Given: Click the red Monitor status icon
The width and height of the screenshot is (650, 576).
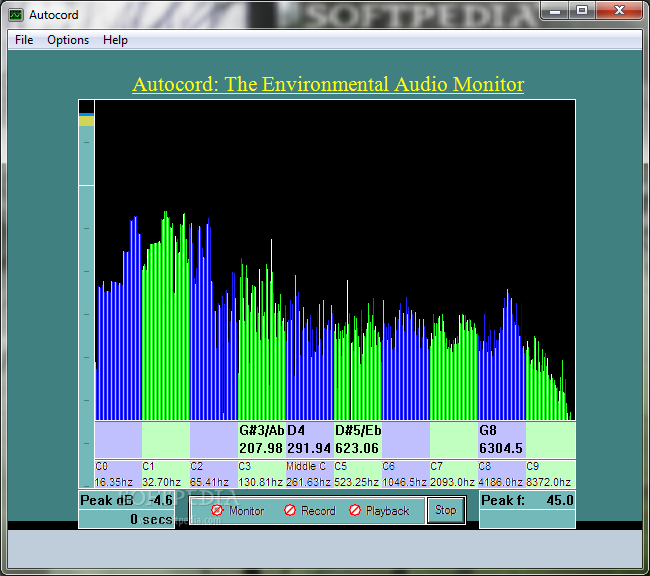Looking at the screenshot, I should point(217,510).
